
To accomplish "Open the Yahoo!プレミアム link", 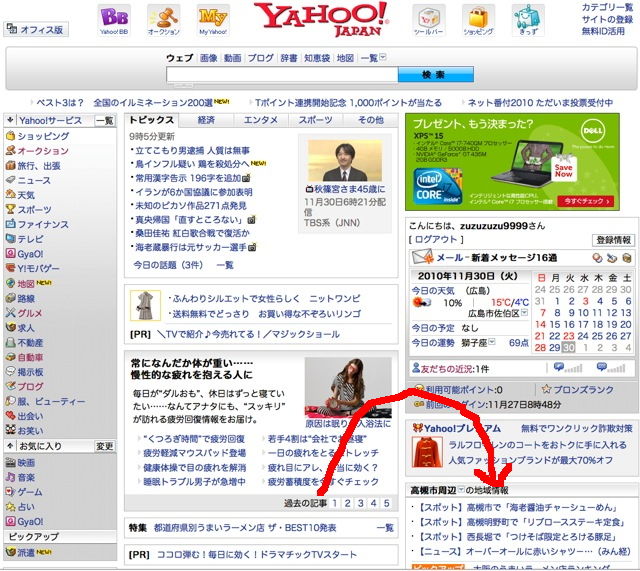I will [462, 429].
